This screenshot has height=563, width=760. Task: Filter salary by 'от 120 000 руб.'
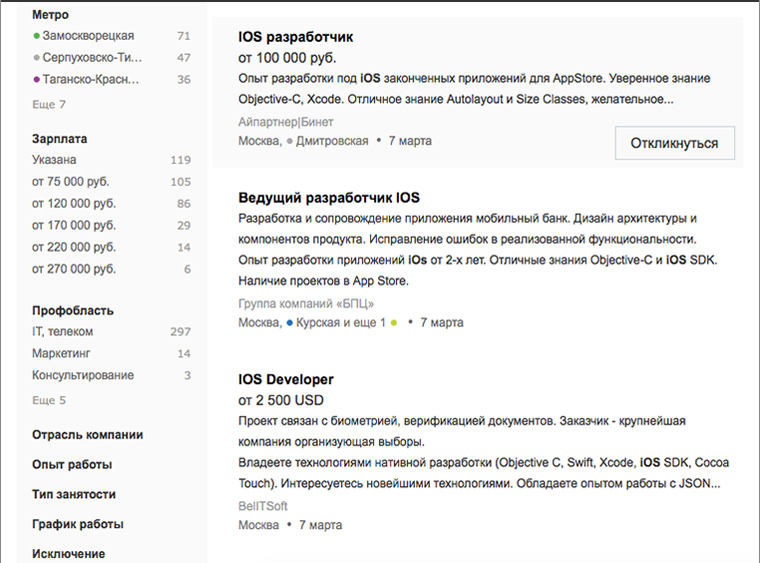(74, 203)
